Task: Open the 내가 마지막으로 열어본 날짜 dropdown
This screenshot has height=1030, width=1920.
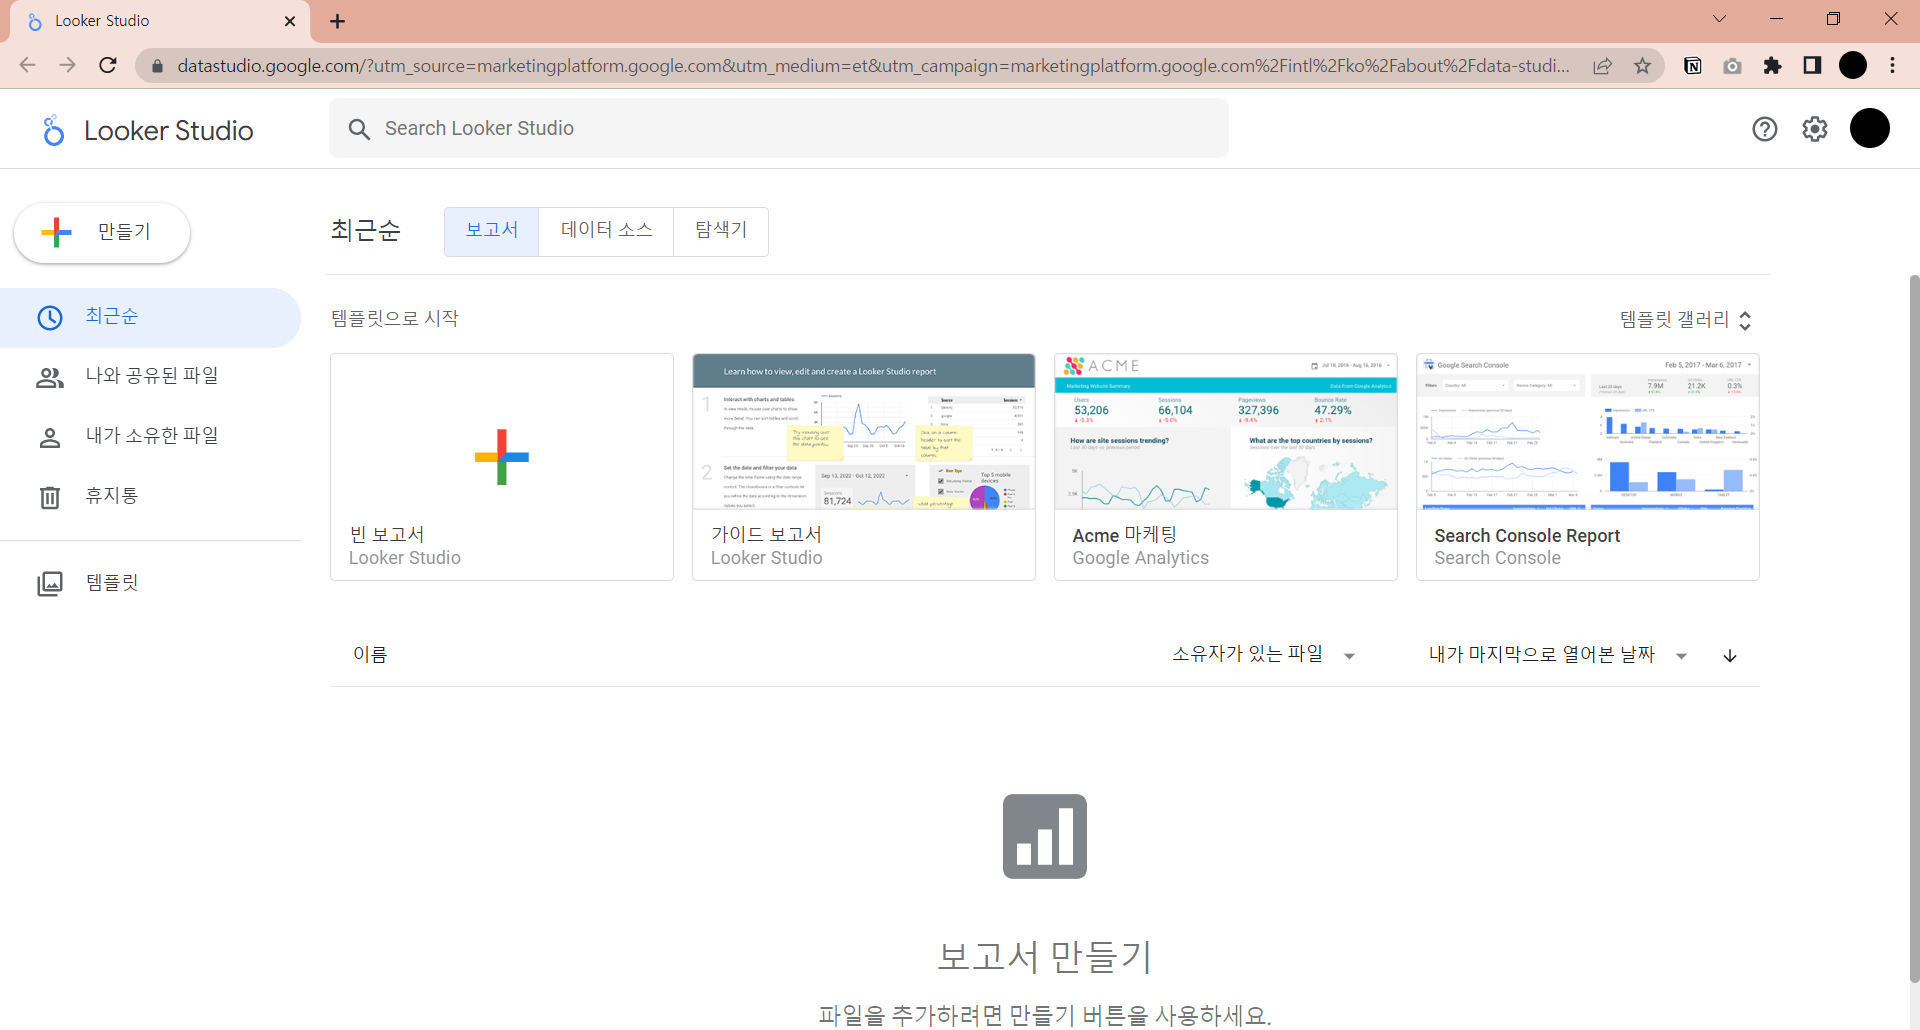Action: tap(1558, 655)
